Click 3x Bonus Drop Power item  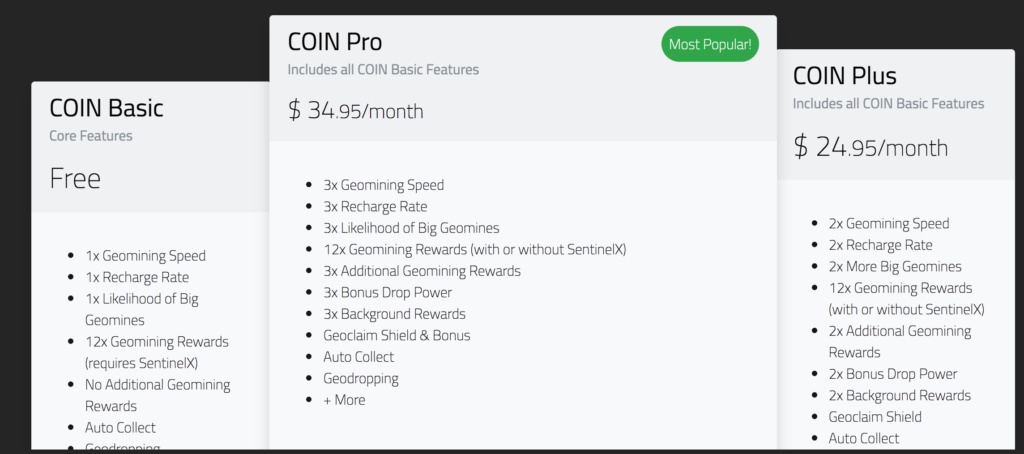click(x=387, y=292)
